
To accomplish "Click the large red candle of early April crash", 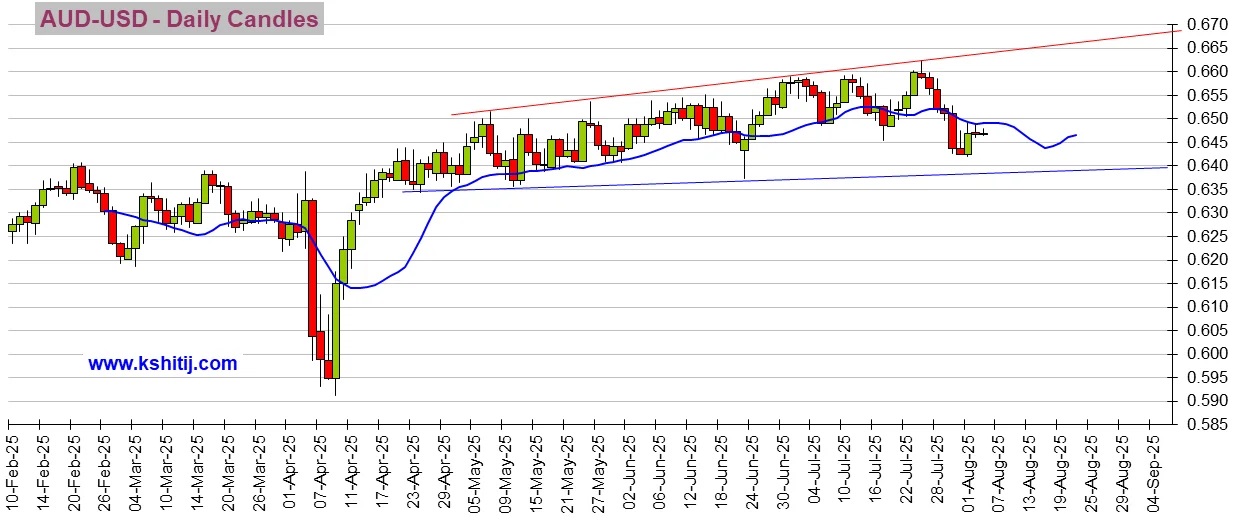I will click(312, 265).
